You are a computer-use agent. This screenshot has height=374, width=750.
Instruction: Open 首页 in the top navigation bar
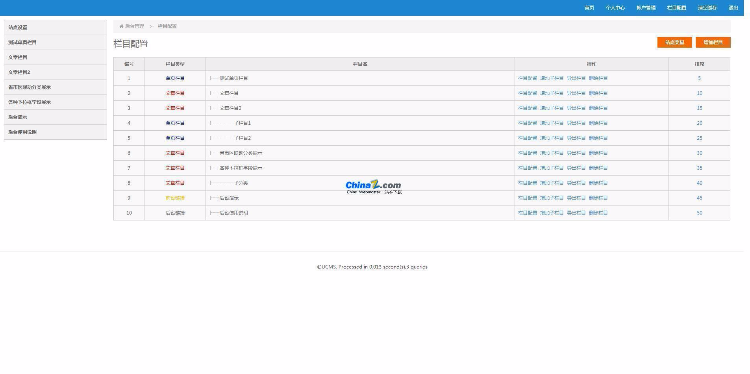pos(589,8)
